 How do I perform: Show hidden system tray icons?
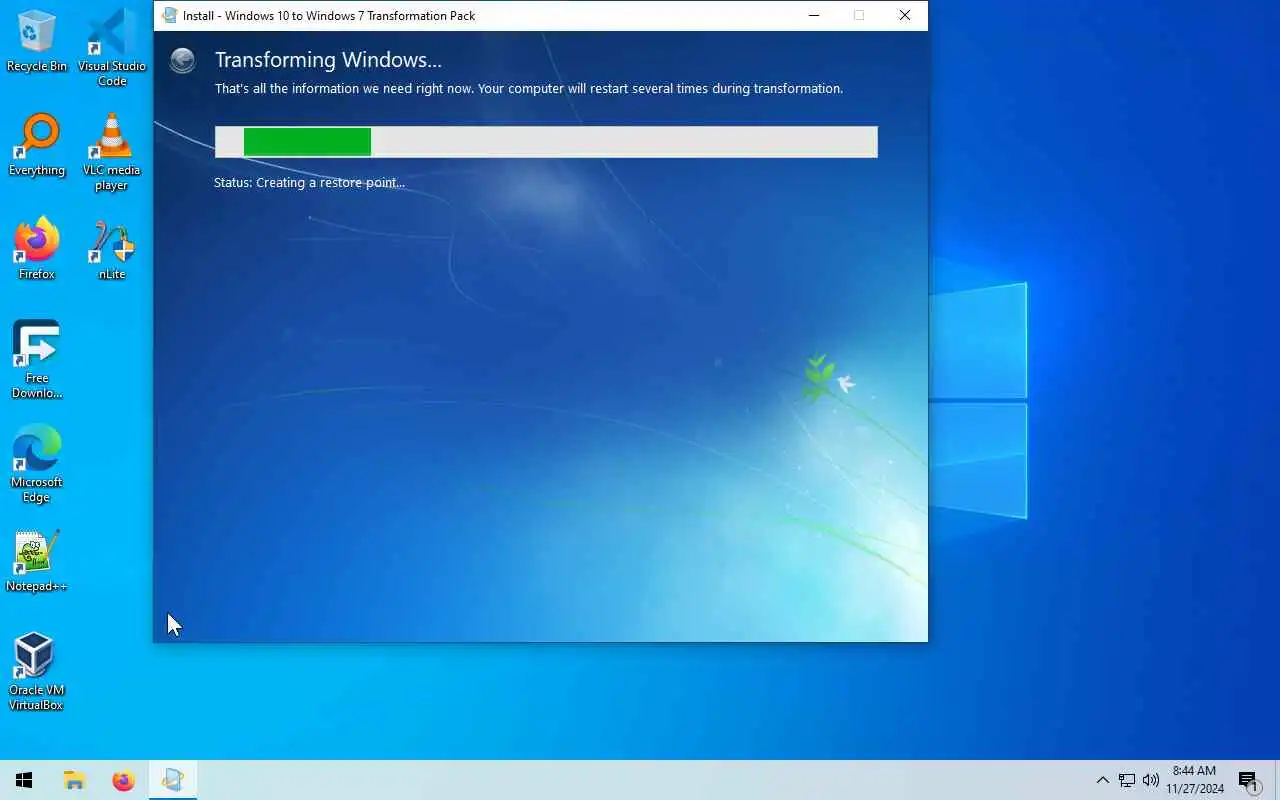tap(1102, 780)
